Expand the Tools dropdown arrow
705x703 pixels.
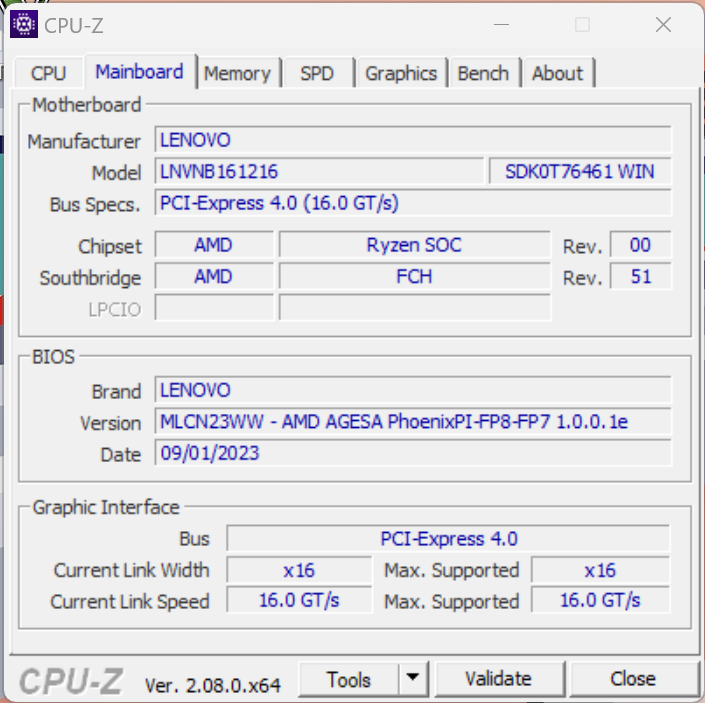coord(413,677)
